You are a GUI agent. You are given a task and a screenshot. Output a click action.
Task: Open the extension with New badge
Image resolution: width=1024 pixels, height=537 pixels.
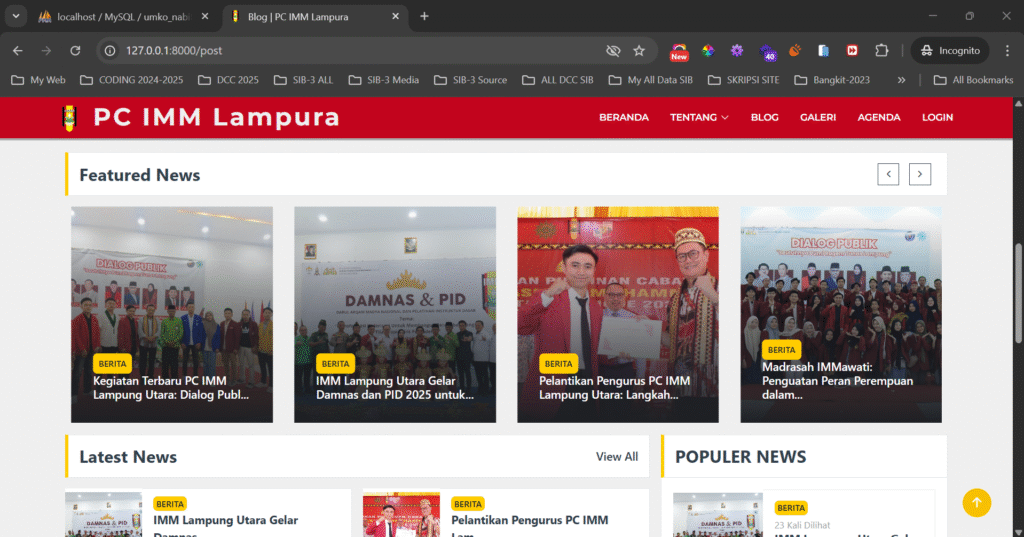point(679,52)
